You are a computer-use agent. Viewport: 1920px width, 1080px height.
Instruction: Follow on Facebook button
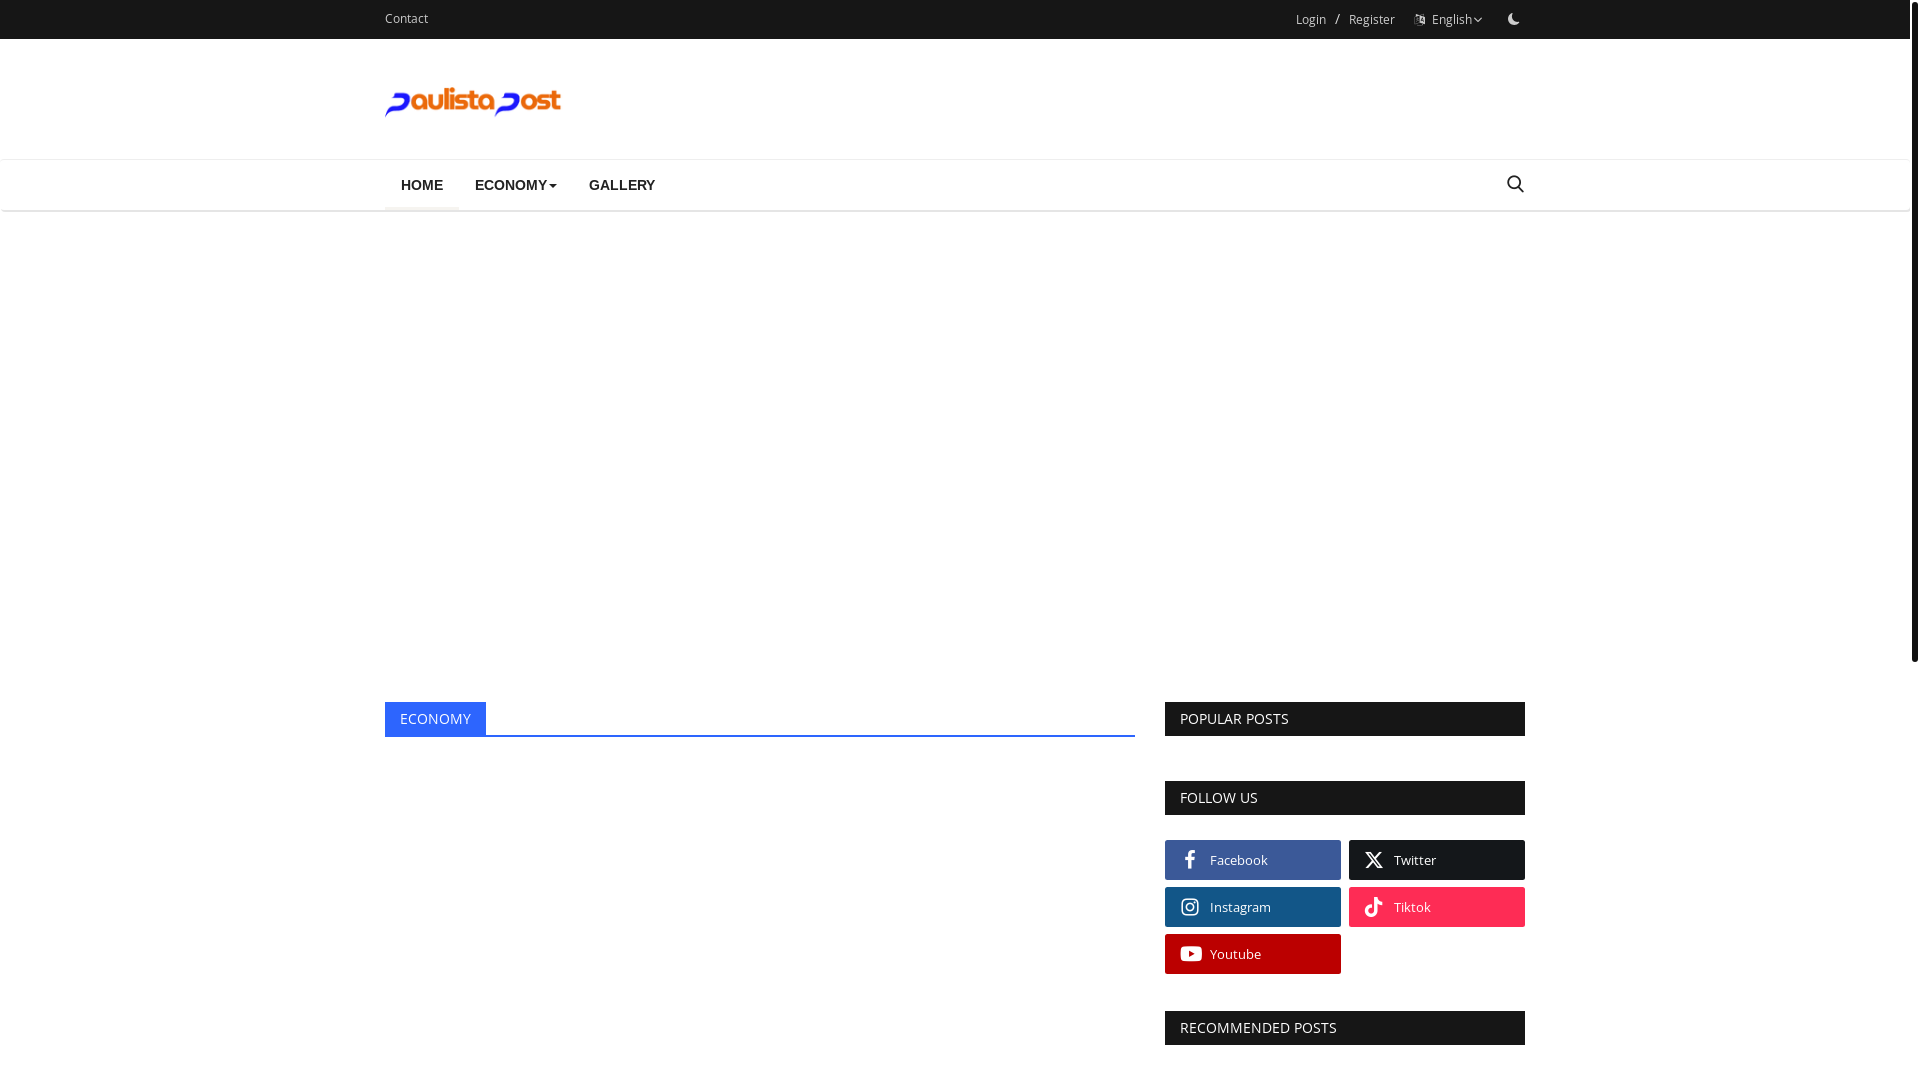1253,860
